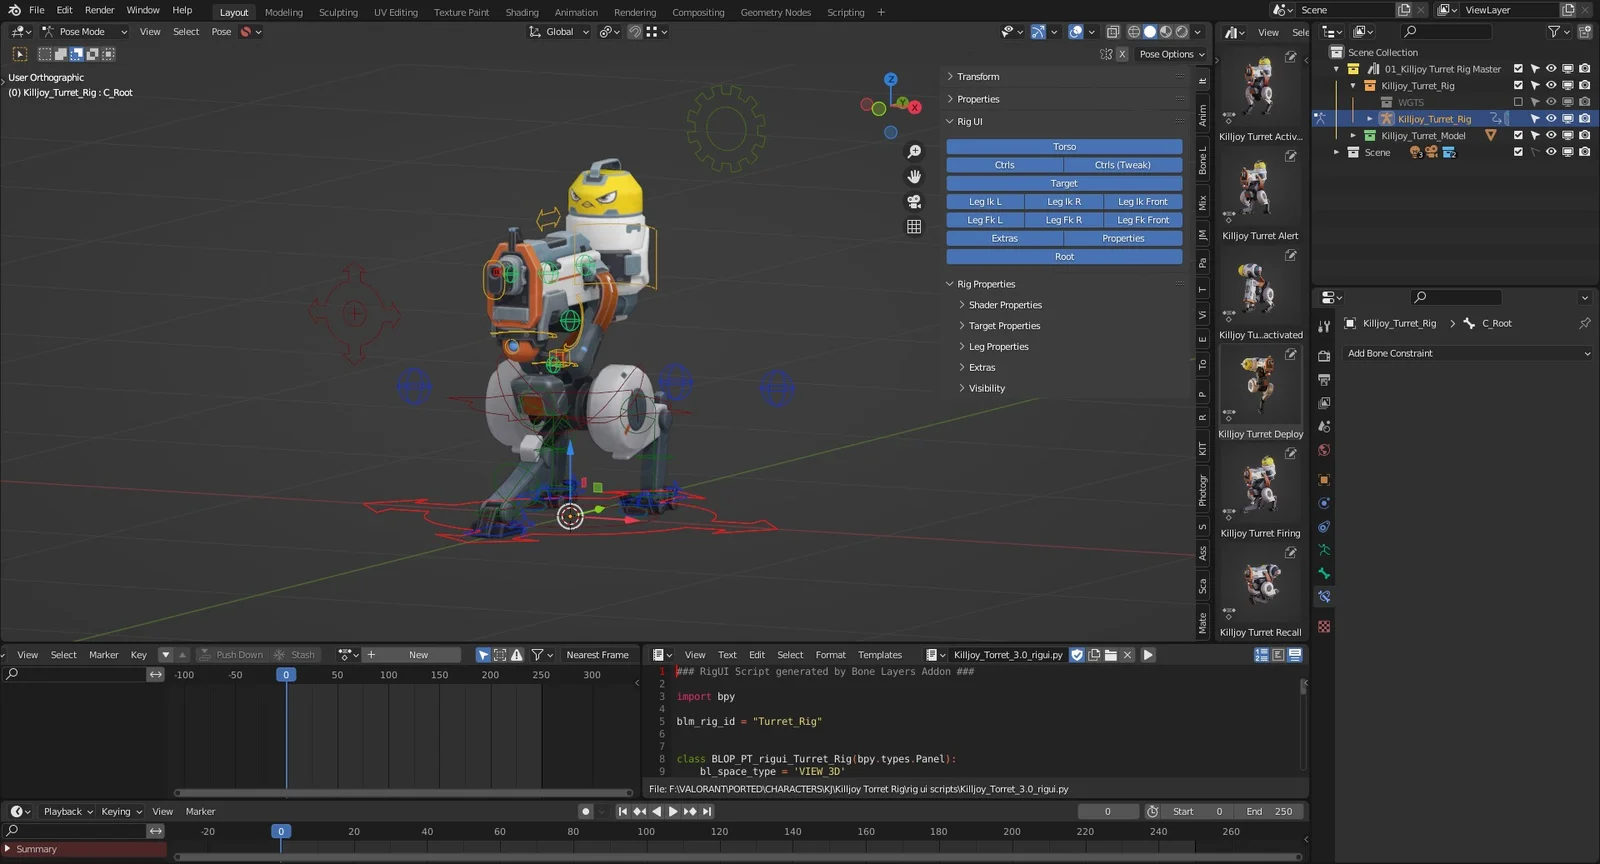Expand Leg Properties subpanel
This screenshot has height=864, width=1600.
[x=998, y=347]
